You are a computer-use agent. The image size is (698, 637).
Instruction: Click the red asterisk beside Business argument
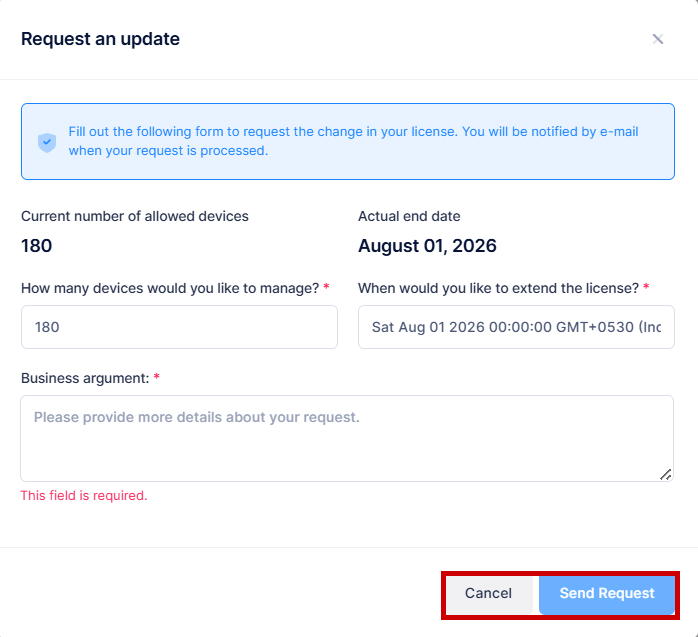click(x=157, y=377)
